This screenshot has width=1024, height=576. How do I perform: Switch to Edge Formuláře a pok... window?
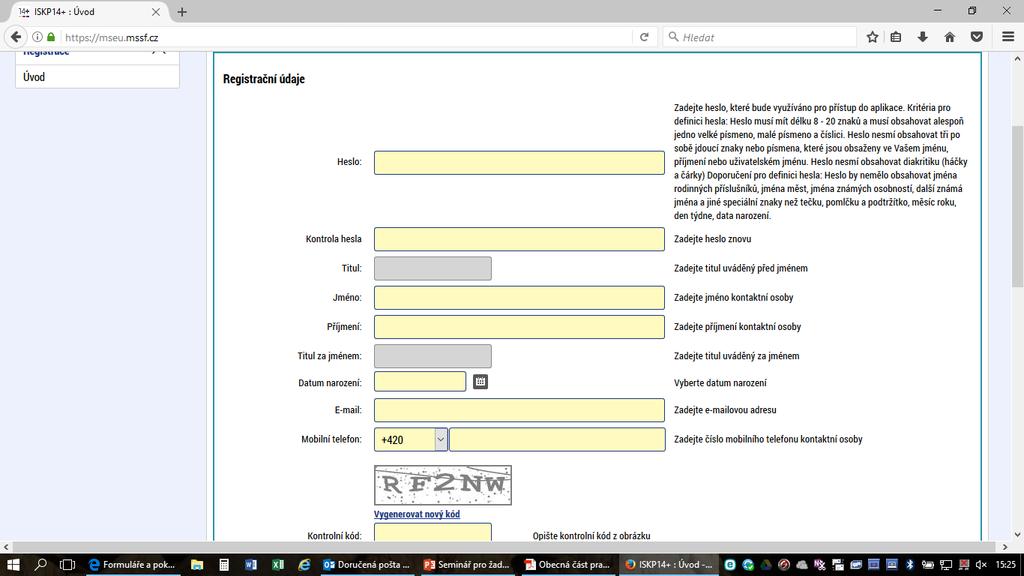[x=133, y=564]
